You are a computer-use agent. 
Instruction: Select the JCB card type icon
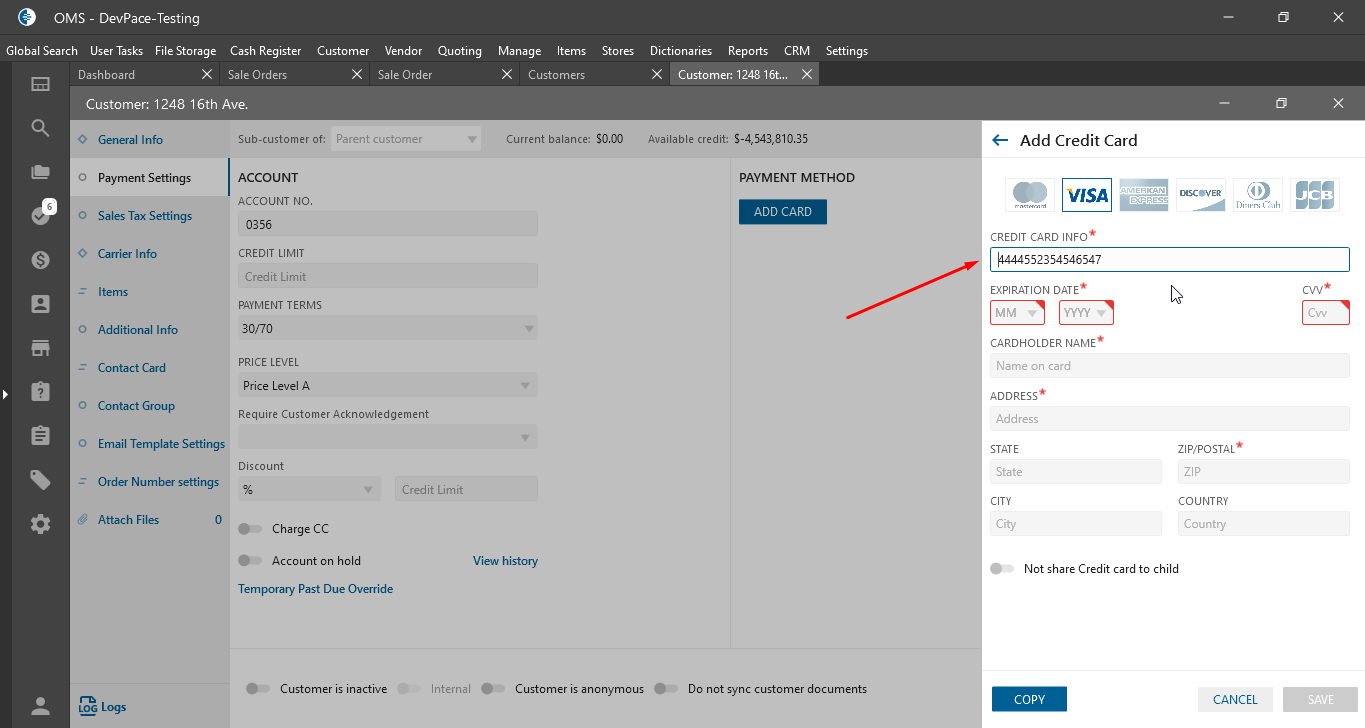point(1315,195)
